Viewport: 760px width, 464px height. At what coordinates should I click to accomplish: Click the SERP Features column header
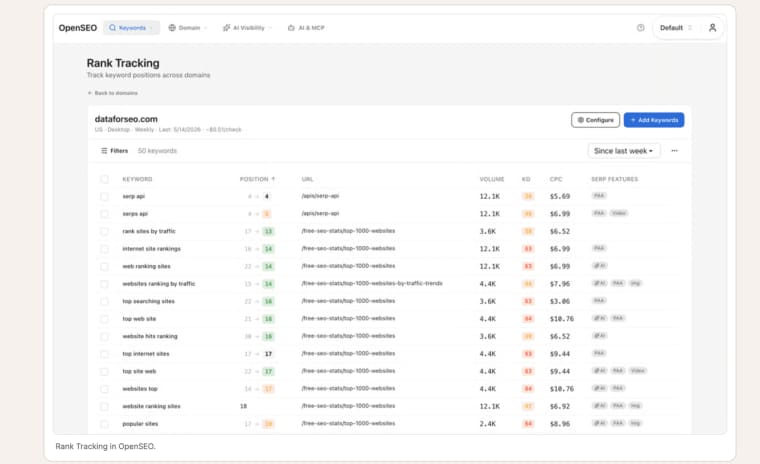(x=615, y=179)
